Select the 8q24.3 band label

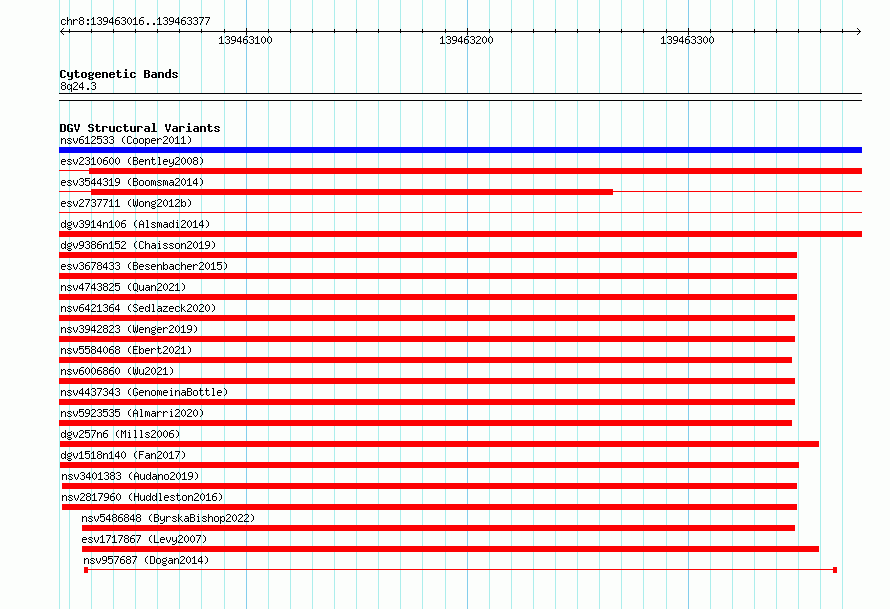click(78, 86)
